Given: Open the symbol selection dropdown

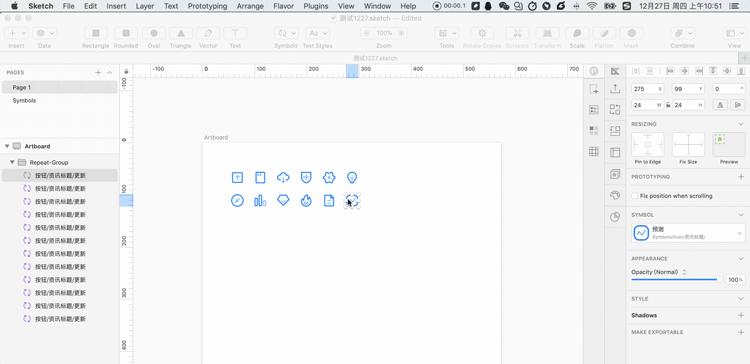Looking at the screenshot, I should (688, 233).
